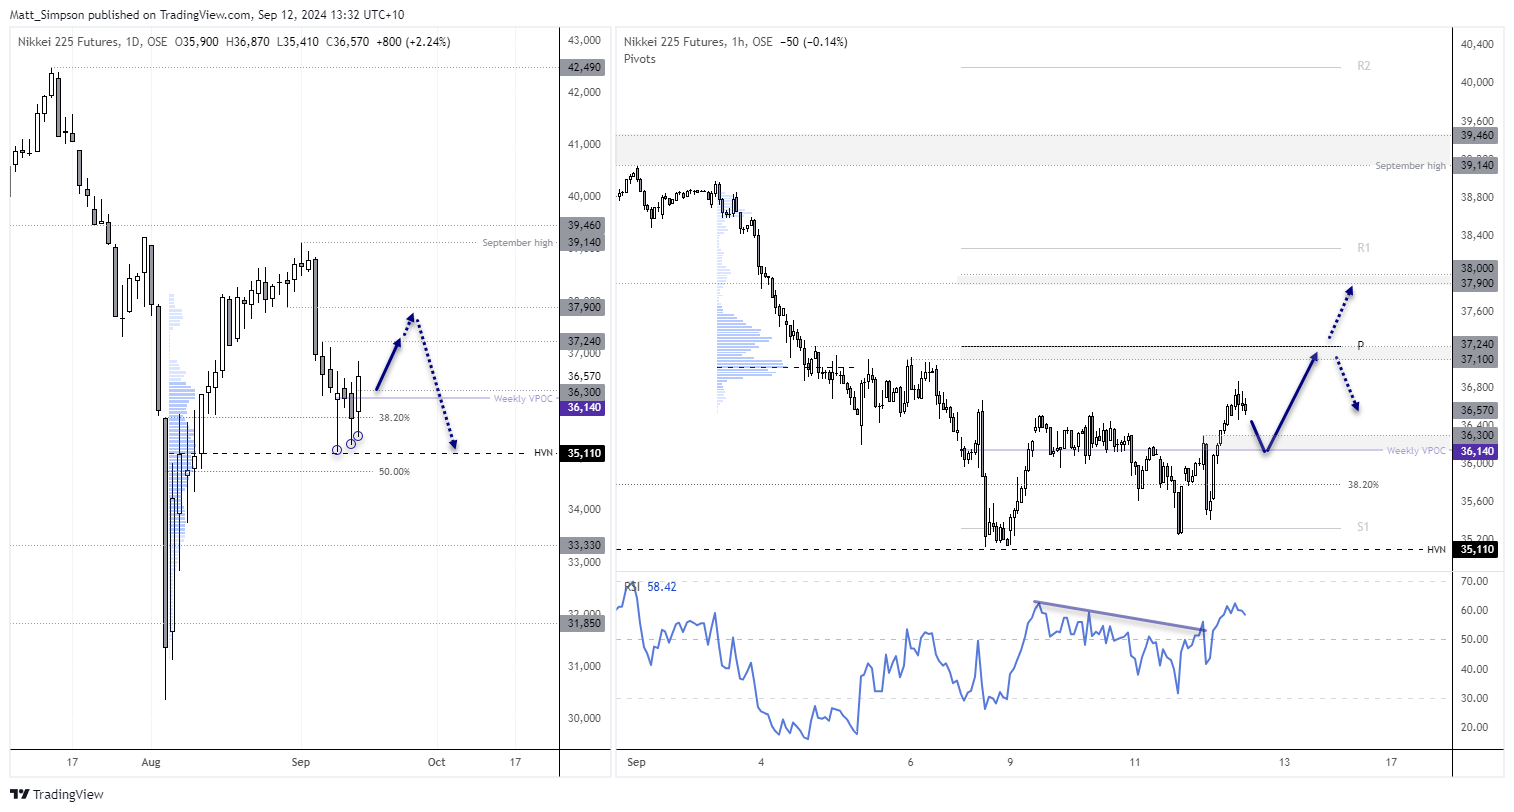
Task: Select the Nikkei 225 Futures 1h chart title
Action: point(698,42)
